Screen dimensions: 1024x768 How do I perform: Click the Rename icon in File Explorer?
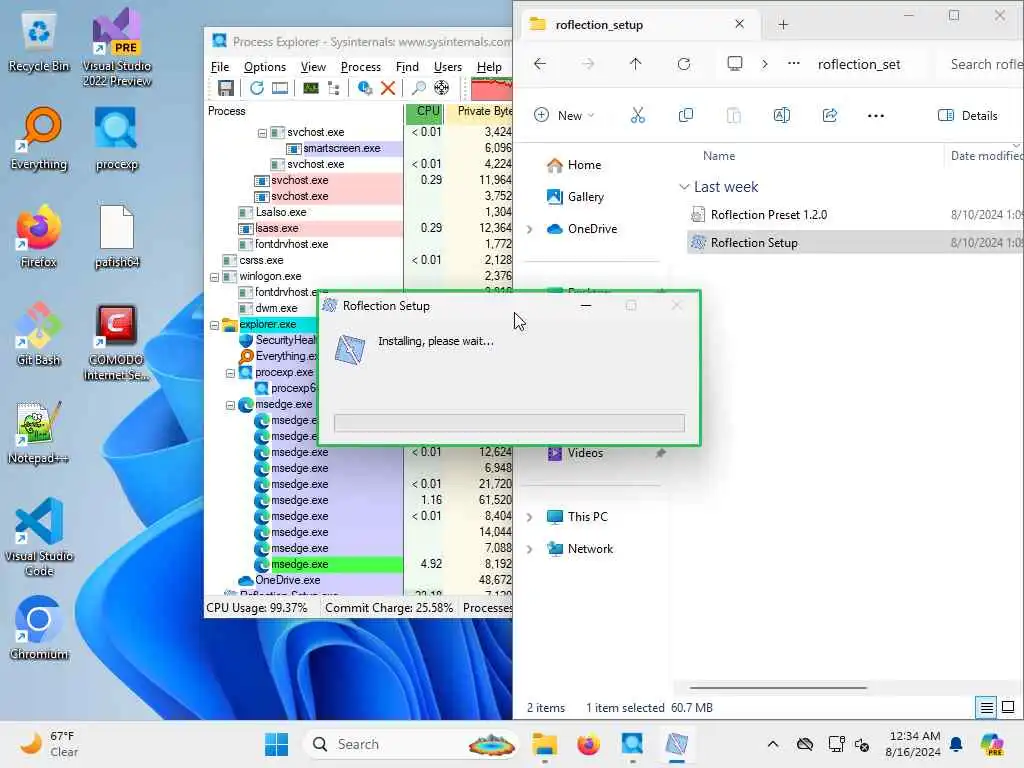pos(782,116)
